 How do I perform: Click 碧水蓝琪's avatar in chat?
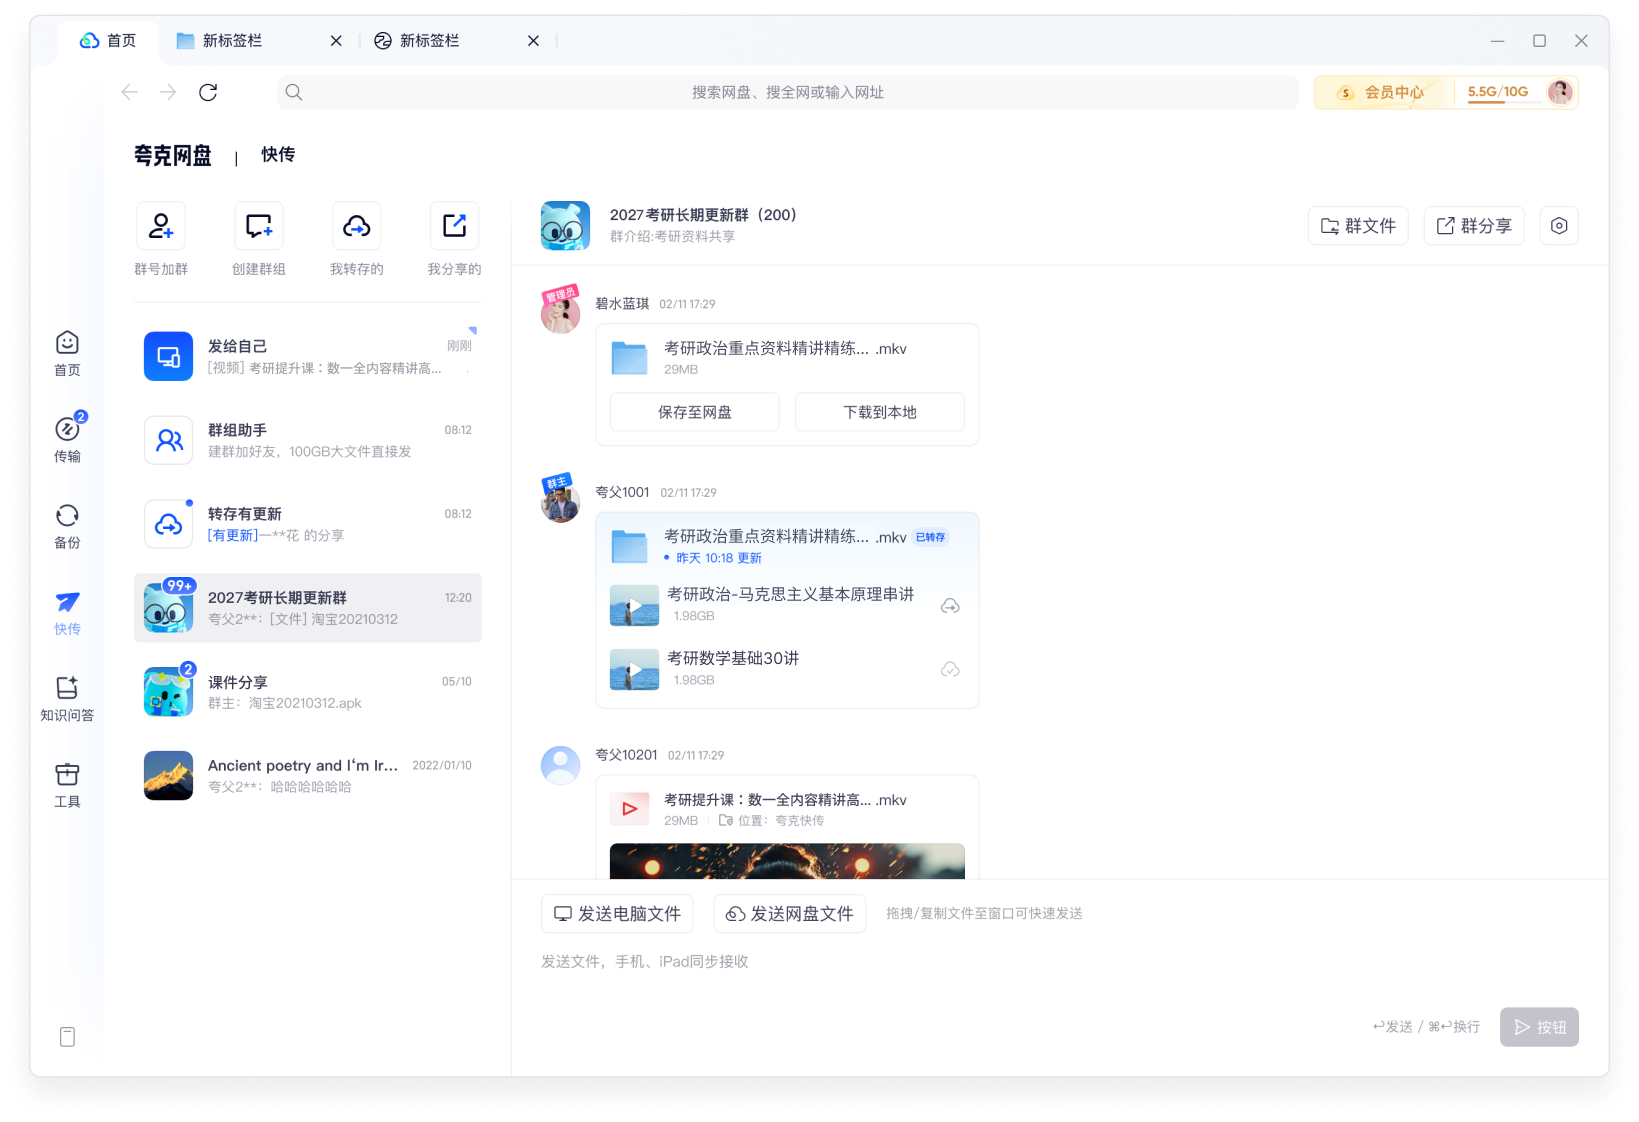(560, 313)
